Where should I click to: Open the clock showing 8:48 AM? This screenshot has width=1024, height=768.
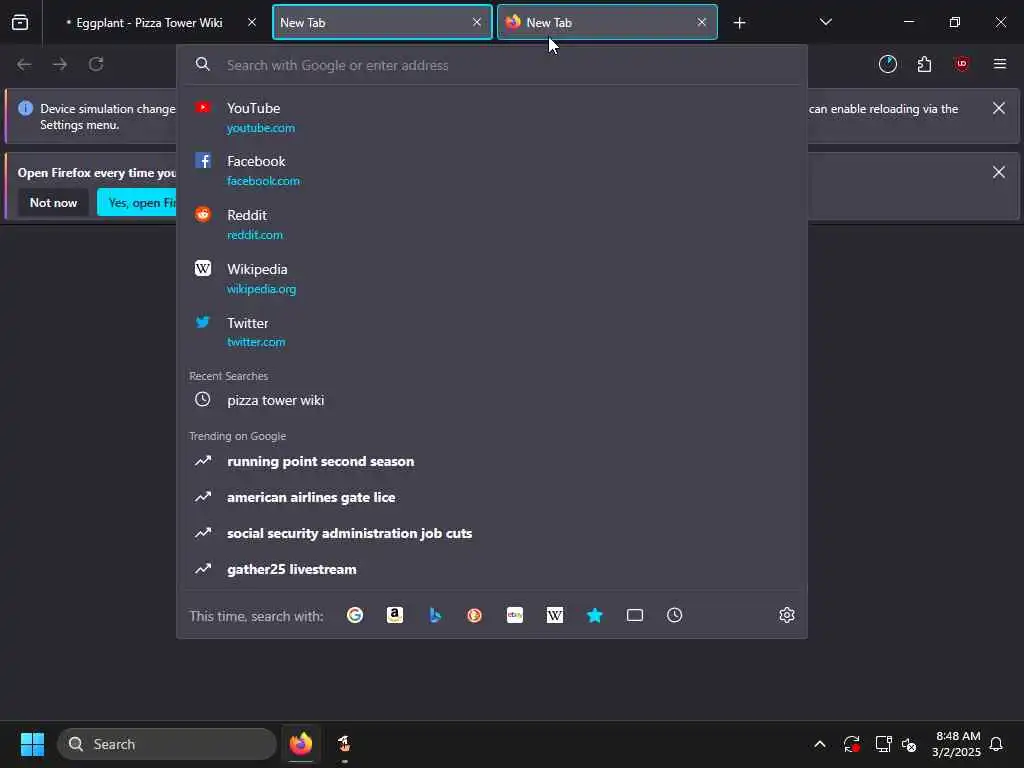pos(957,744)
